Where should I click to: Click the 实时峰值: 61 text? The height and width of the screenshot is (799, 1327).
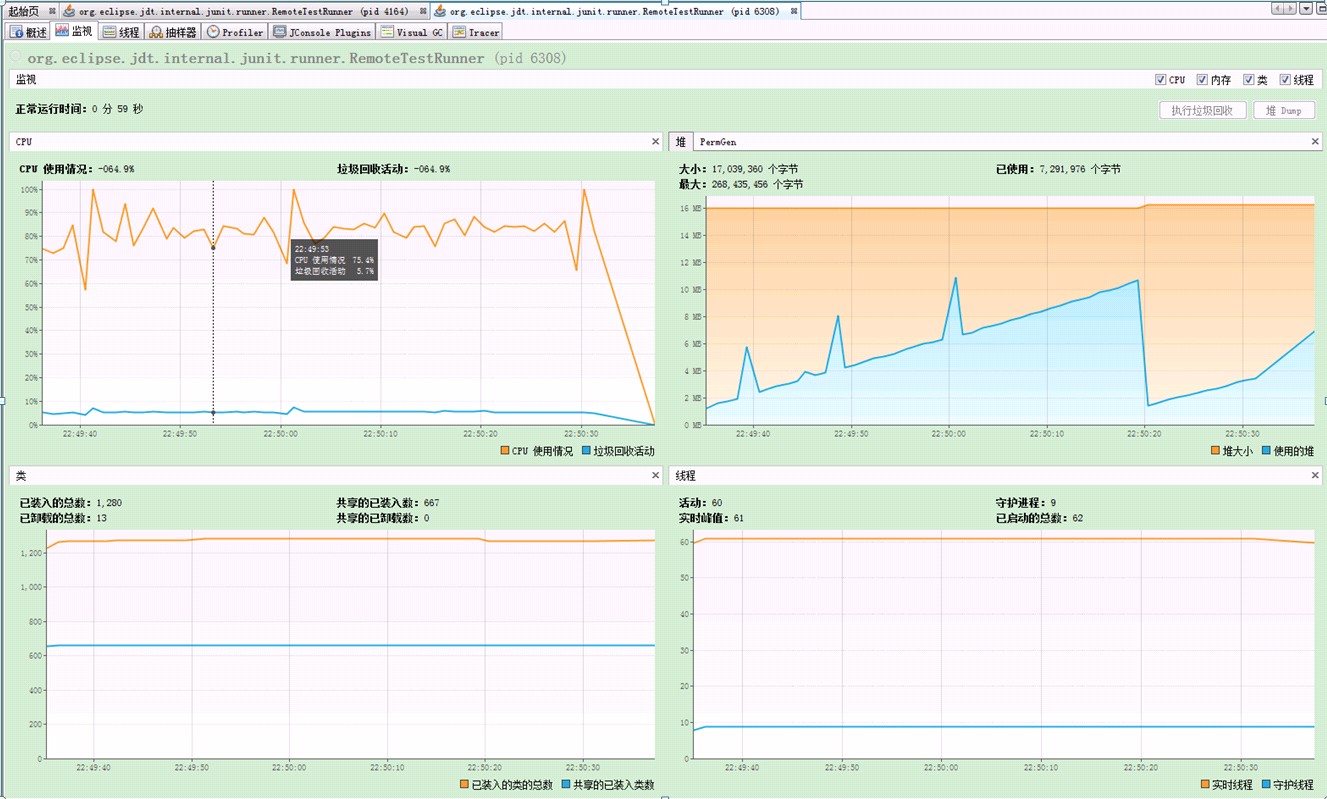(x=711, y=518)
